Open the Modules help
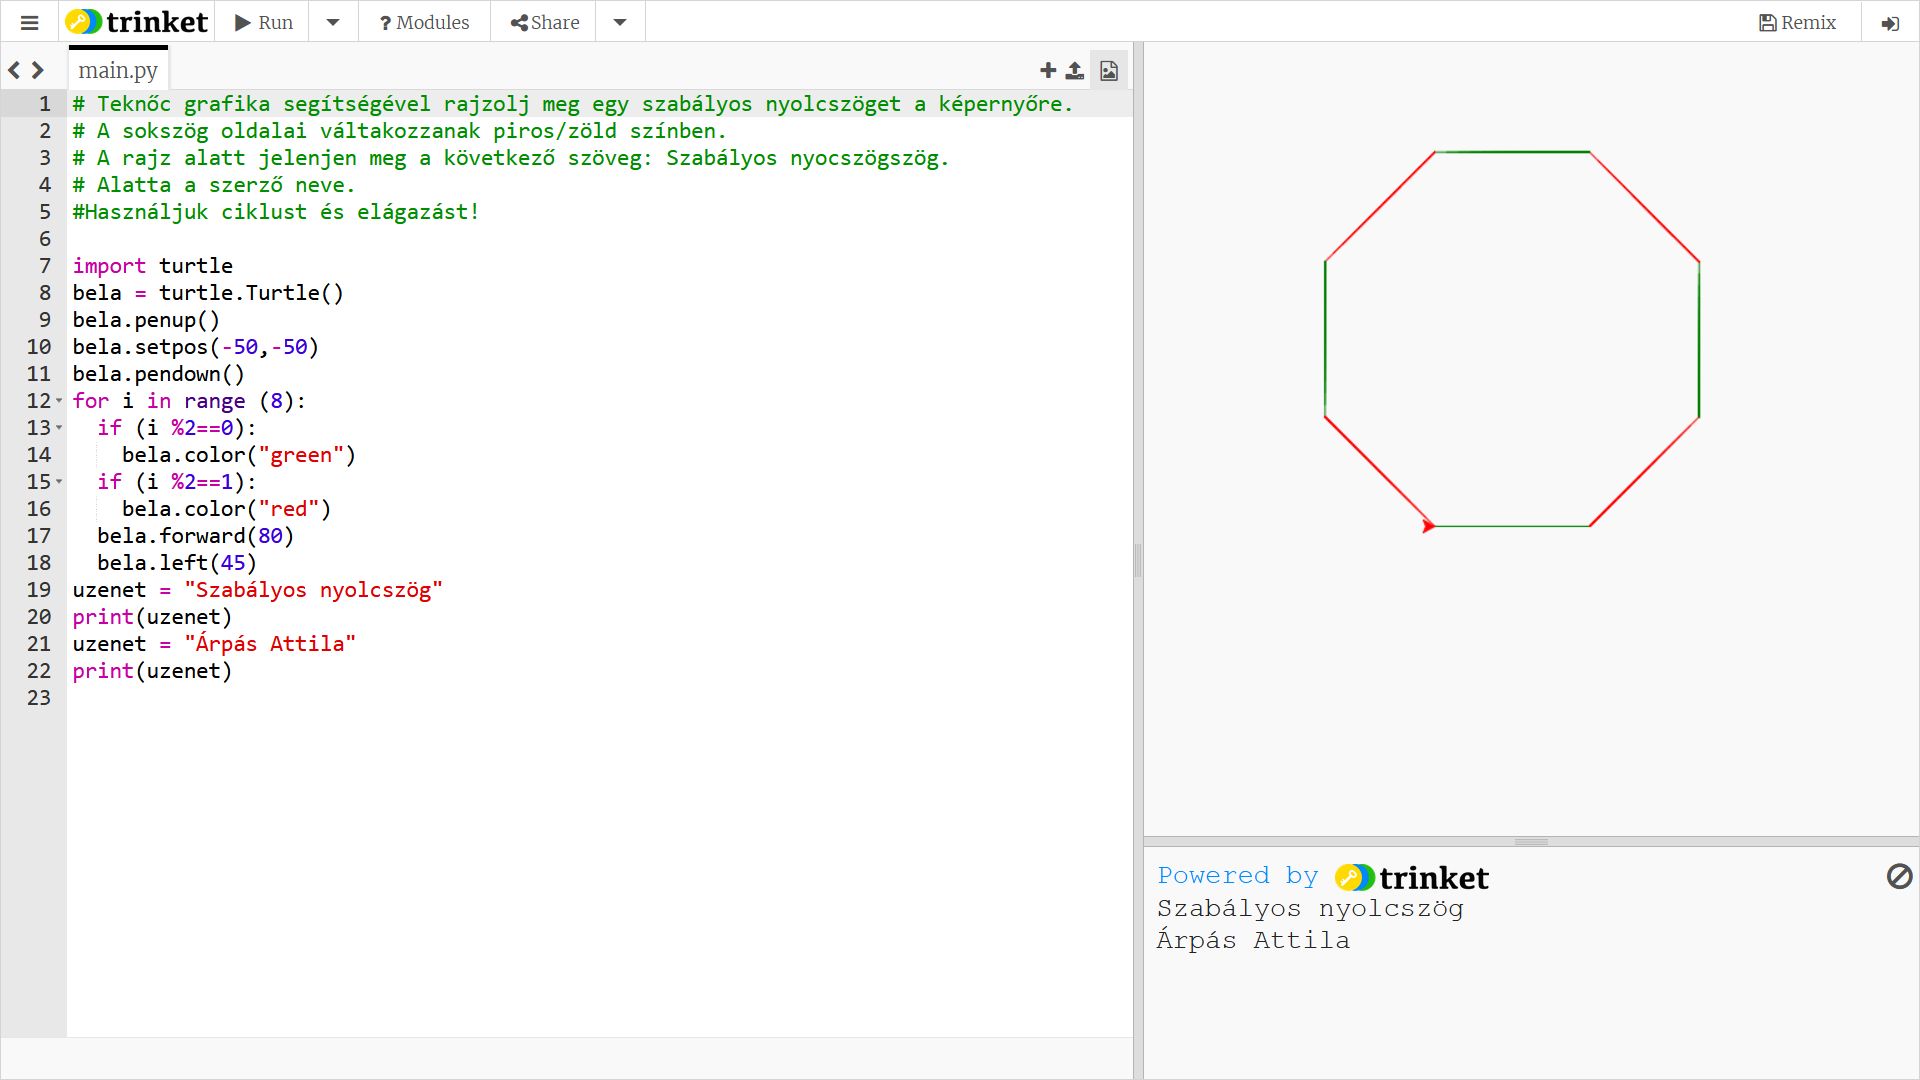 coord(424,22)
